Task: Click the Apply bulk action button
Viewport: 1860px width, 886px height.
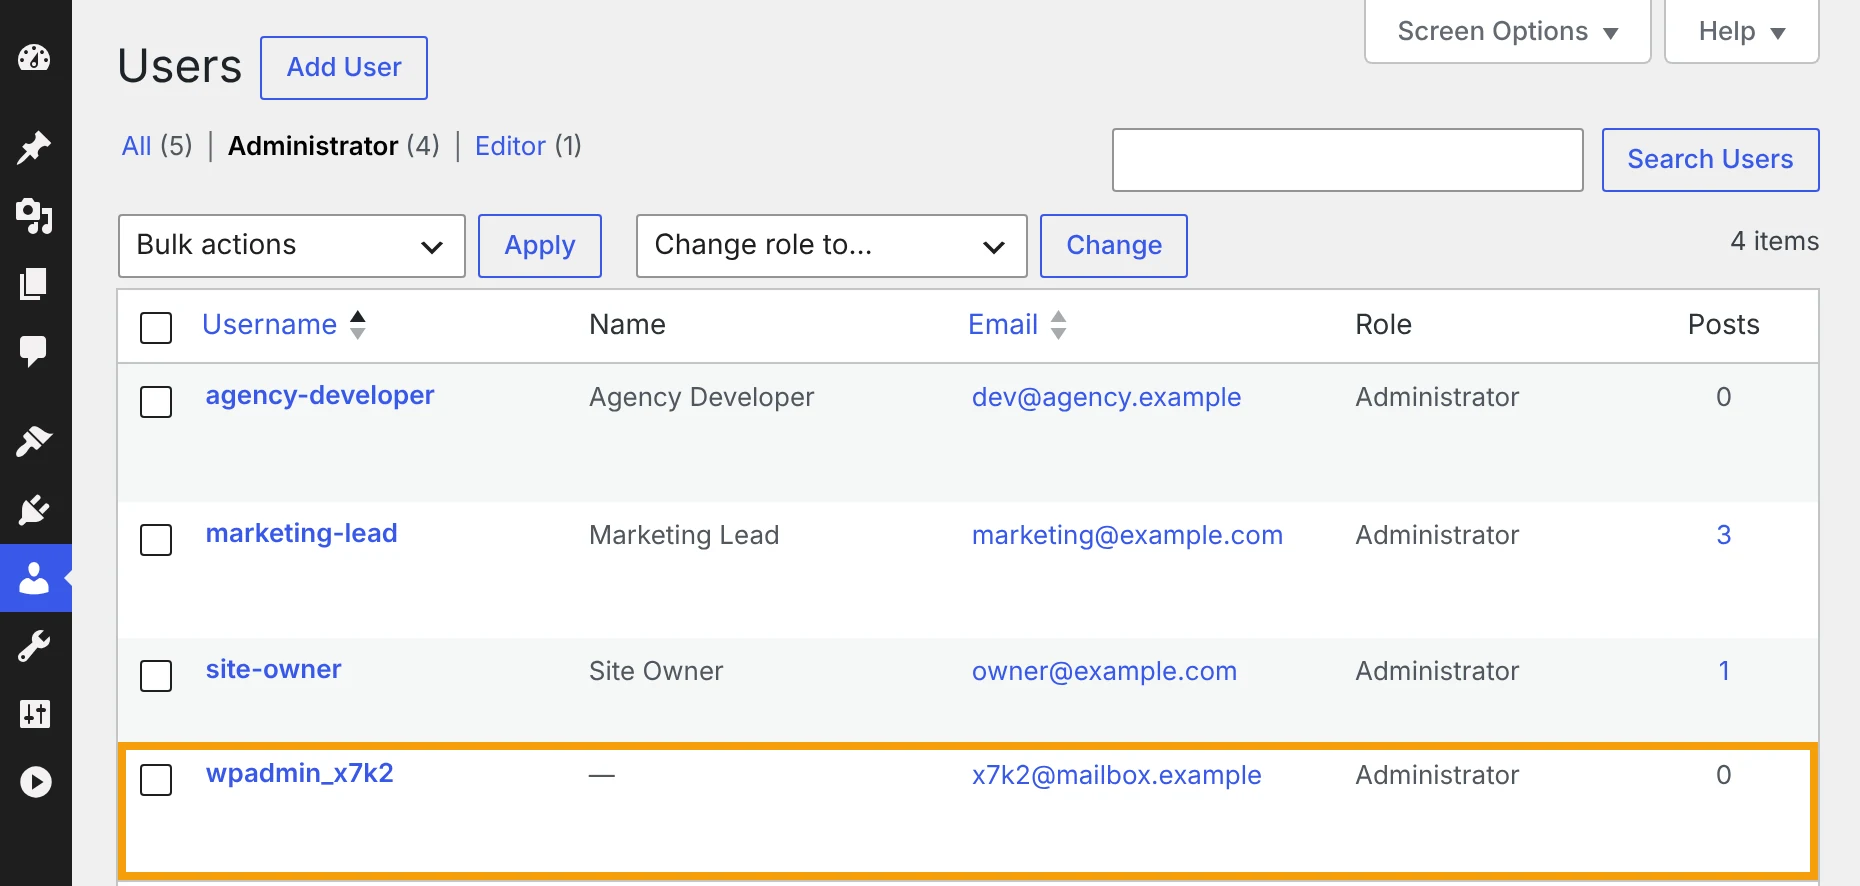Action: click(540, 246)
